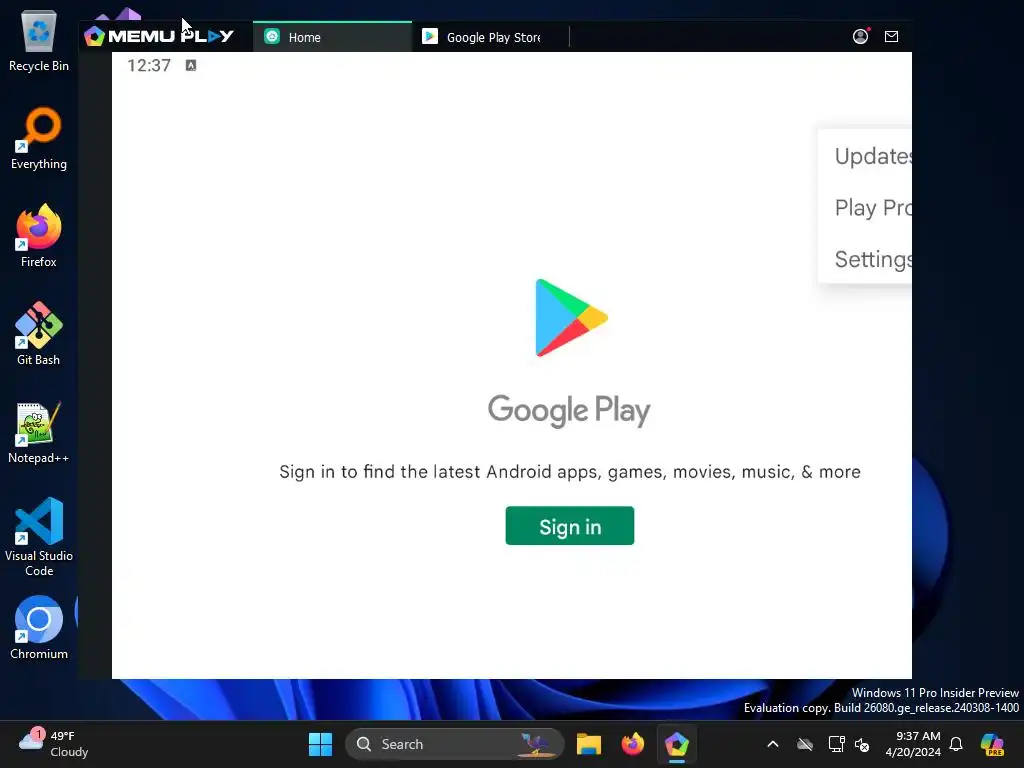Click the Home tab's green icon

point(272,37)
